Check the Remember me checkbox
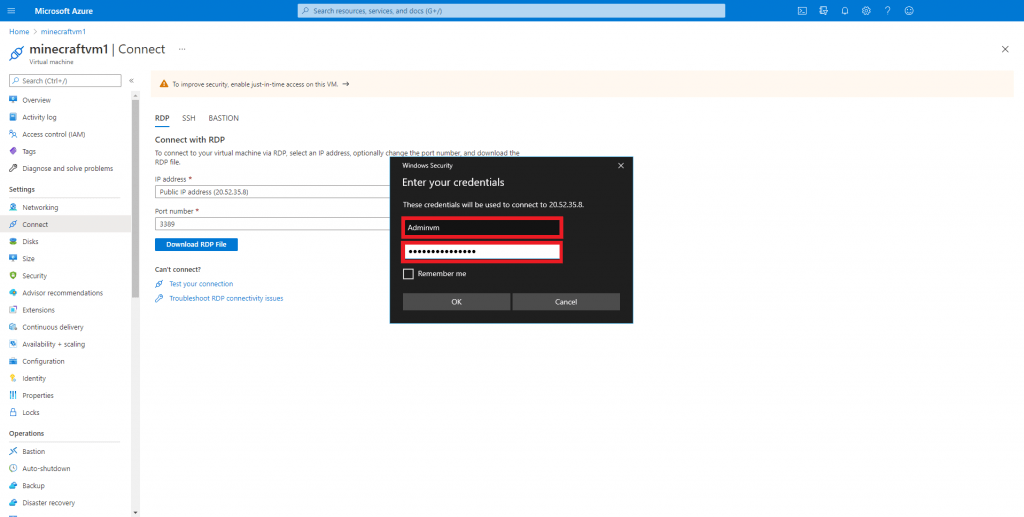This screenshot has width=1024, height=517. coord(408,273)
